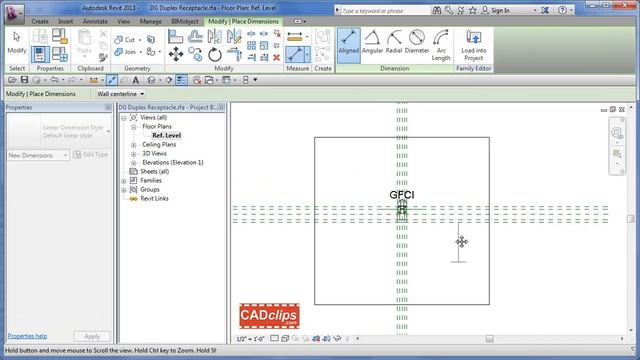Viewport: 640px width, 360px height.
Task: Click the Measure Between Two References tool
Action: point(295,37)
